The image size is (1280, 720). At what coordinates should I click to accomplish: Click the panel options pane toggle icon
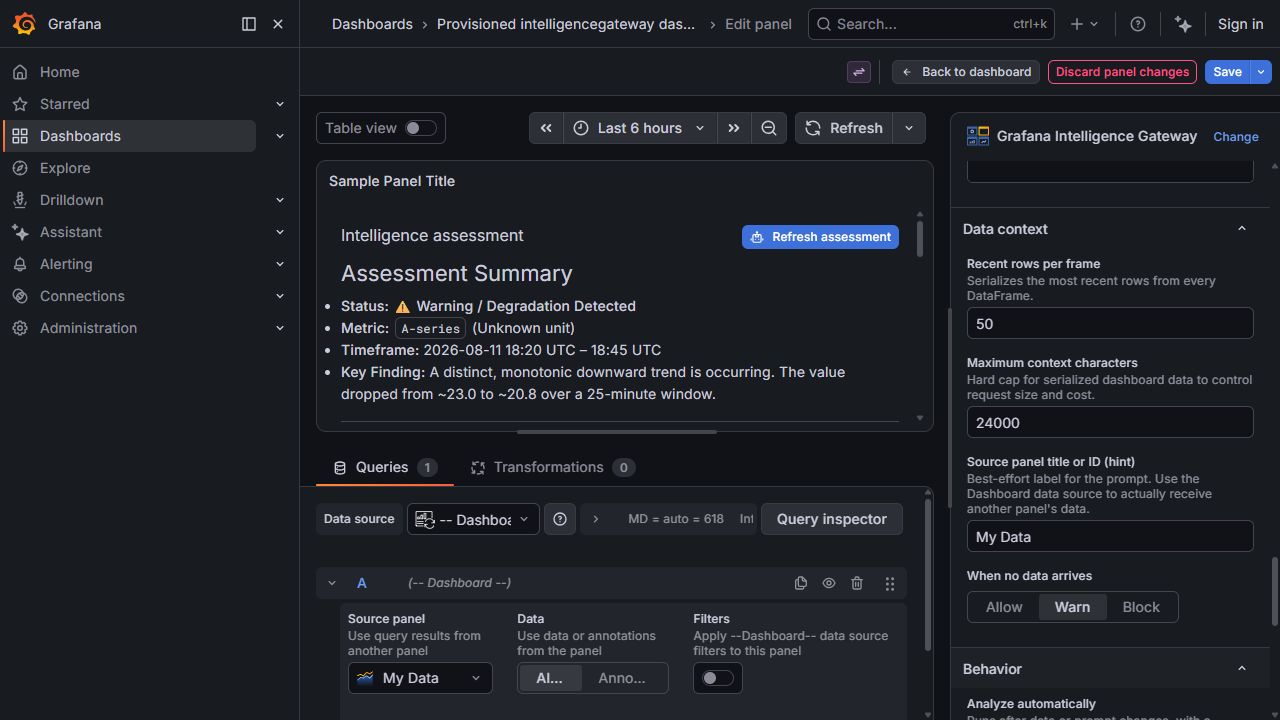tap(859, 72)
